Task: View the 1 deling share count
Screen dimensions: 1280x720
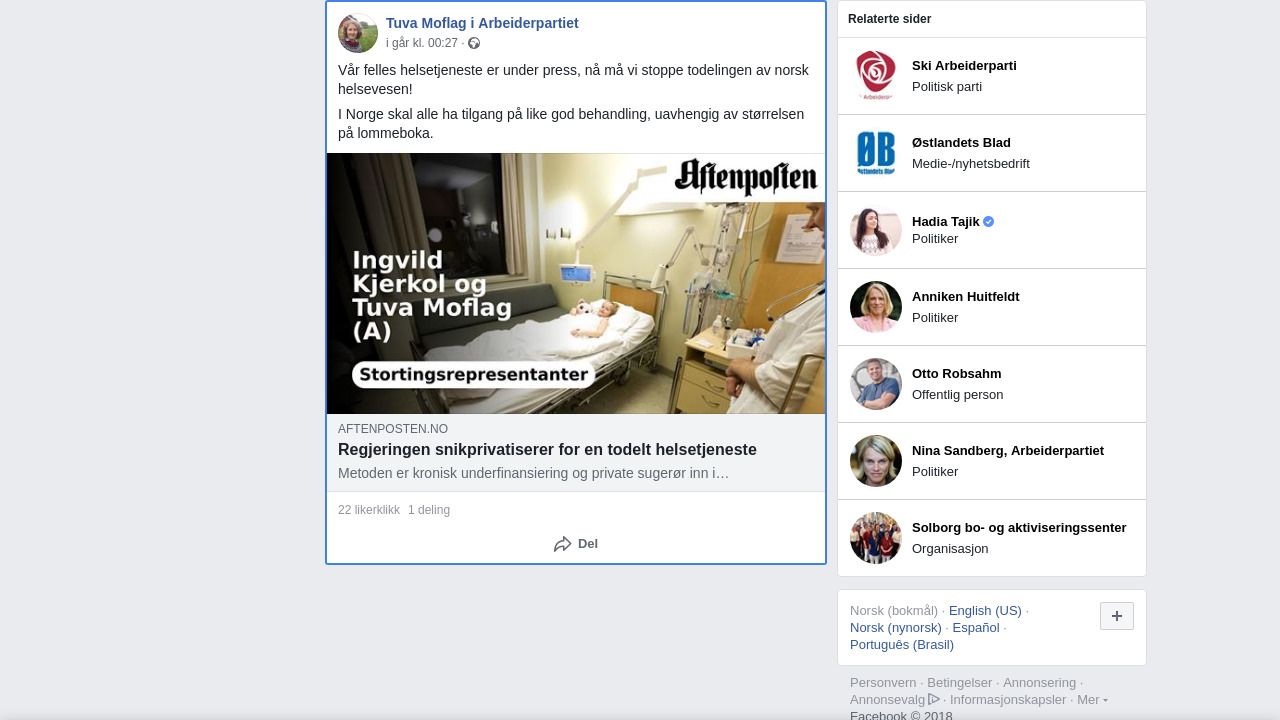Action: pyautogui.click(x=429, y=510)
